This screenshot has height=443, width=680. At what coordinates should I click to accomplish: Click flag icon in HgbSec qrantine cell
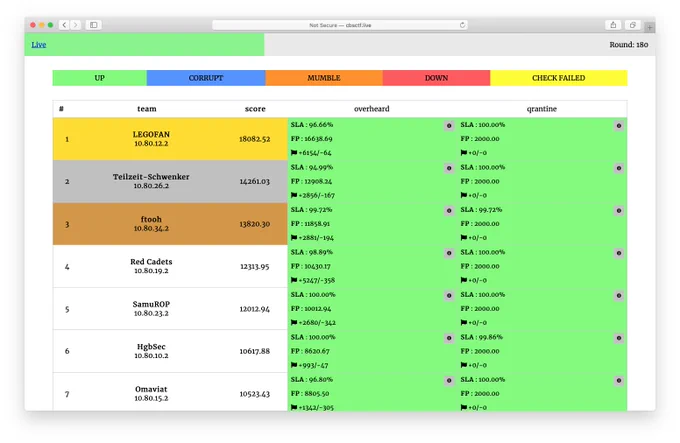(464, 365)
